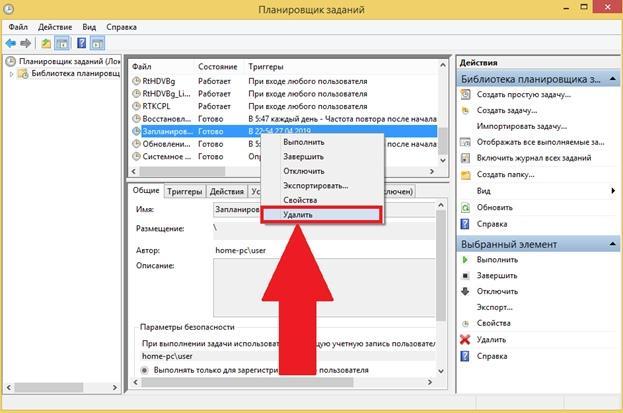Switch to the Триггеры tab

coord(184,191)
